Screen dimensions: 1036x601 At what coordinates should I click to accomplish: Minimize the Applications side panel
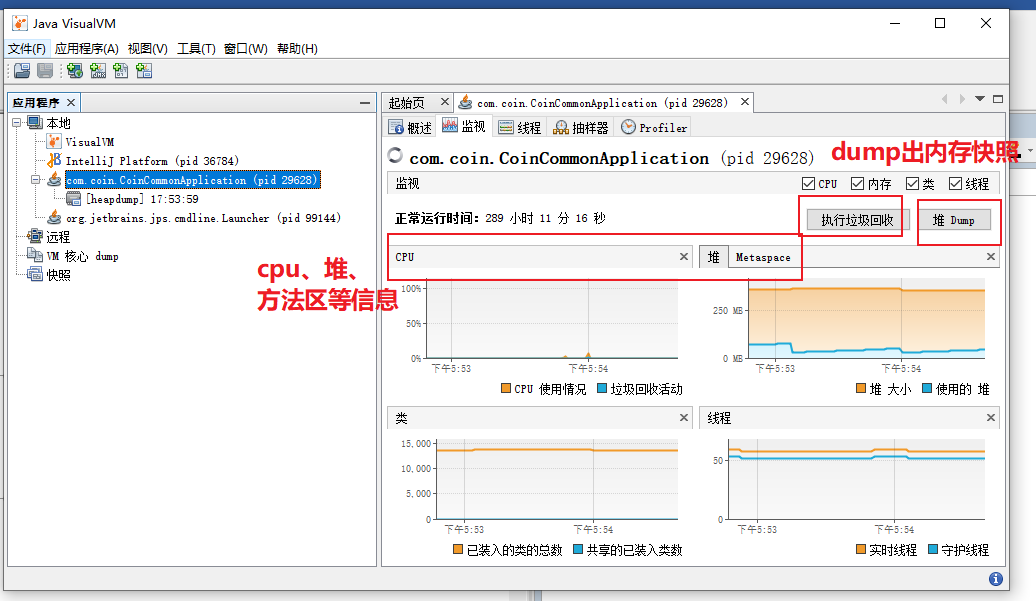point(365,103)
